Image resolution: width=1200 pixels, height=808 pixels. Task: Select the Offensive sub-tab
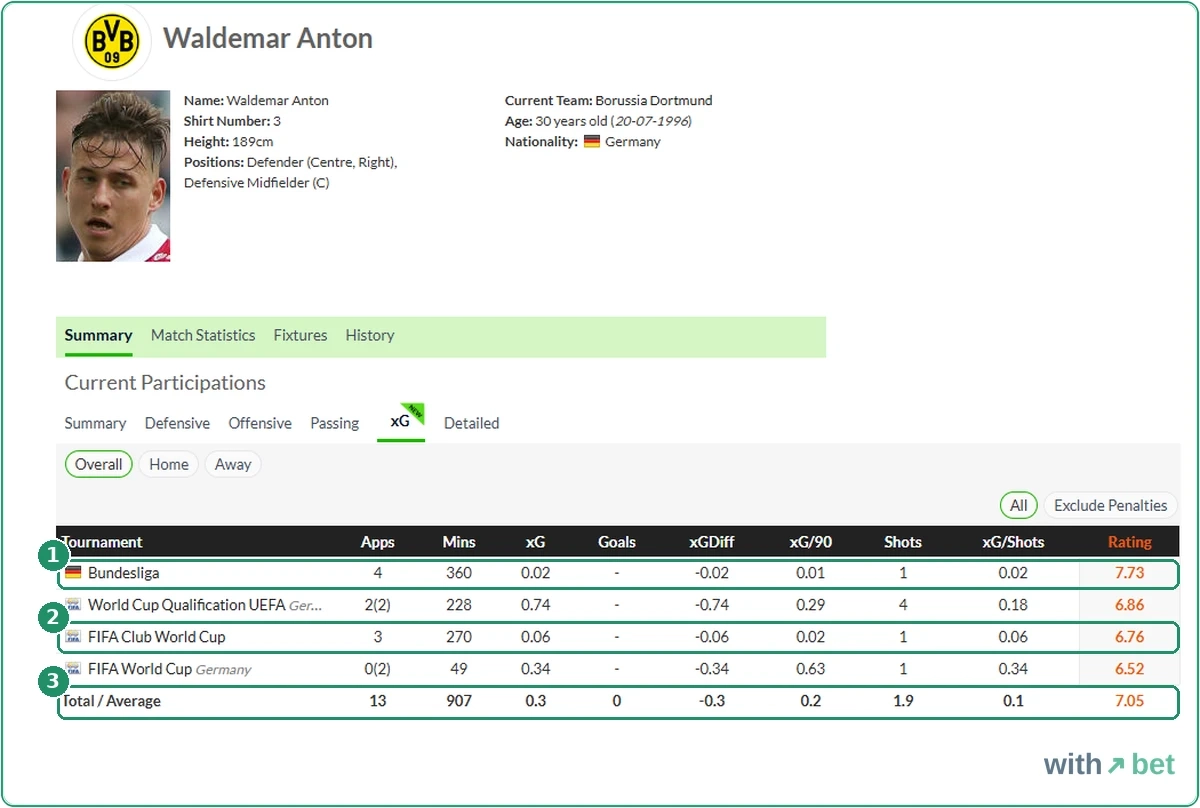click(x=260, y=423)
